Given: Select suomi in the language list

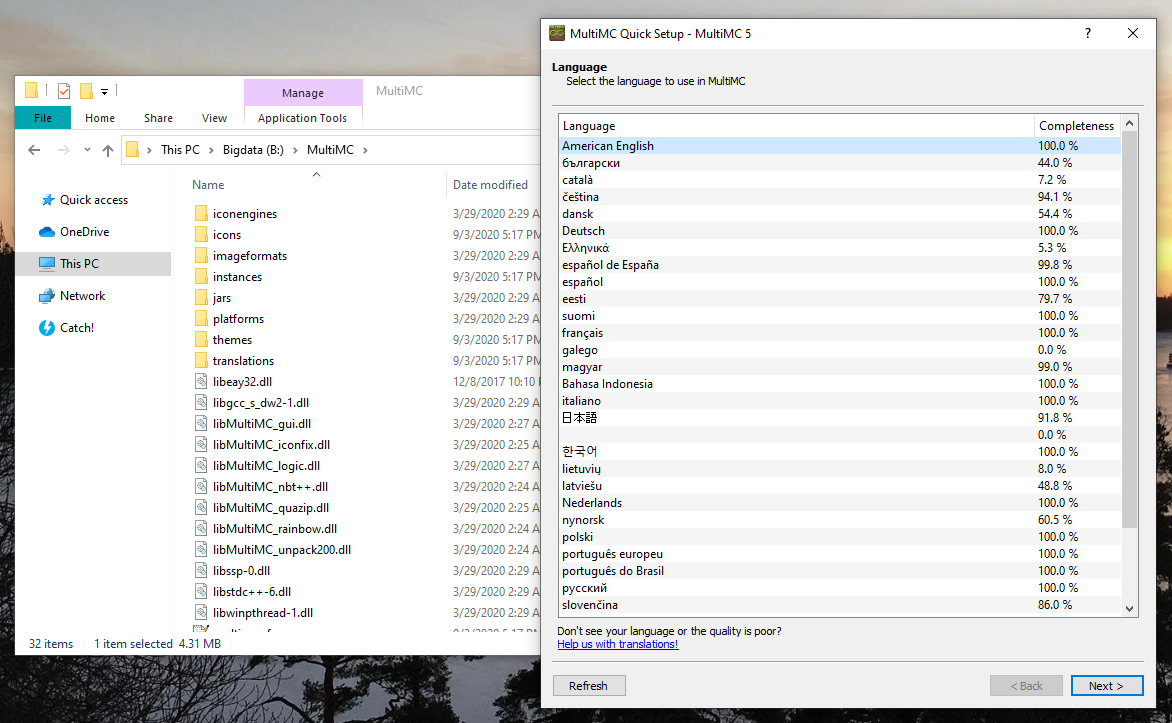Looking at the screenshot, I should coord(839,316).
